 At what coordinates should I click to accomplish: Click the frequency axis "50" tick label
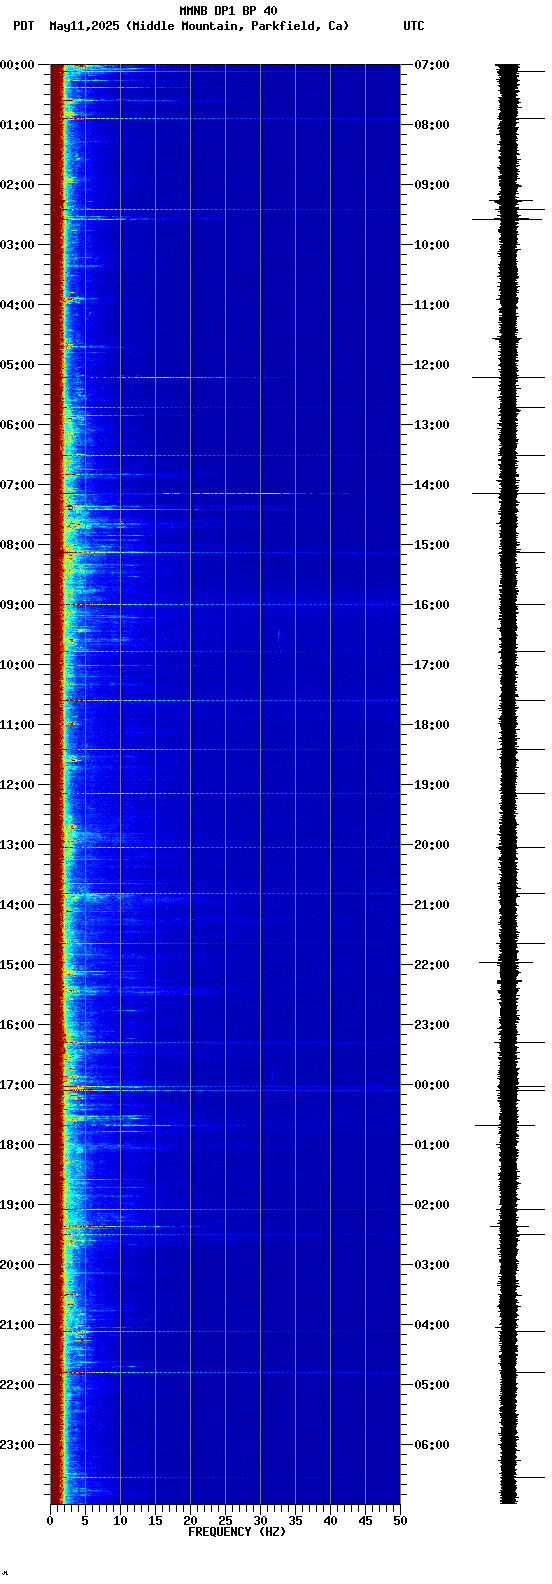(x=400, y=1521)
